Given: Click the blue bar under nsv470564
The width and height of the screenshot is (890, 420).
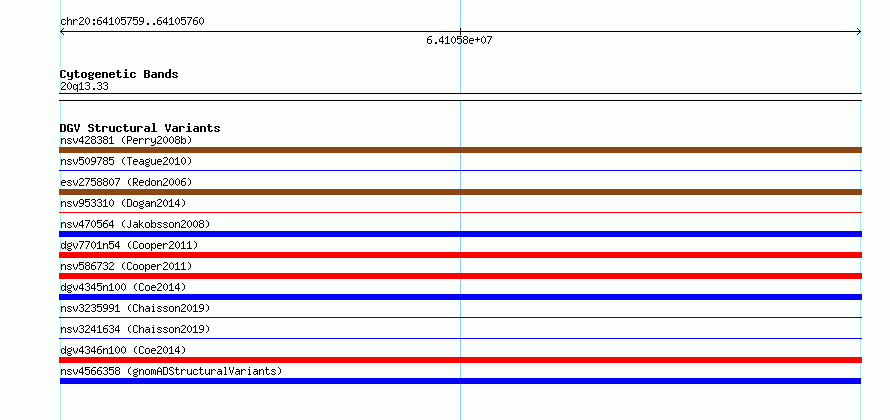Looking at the screenshot, I should tap(460, 234).
